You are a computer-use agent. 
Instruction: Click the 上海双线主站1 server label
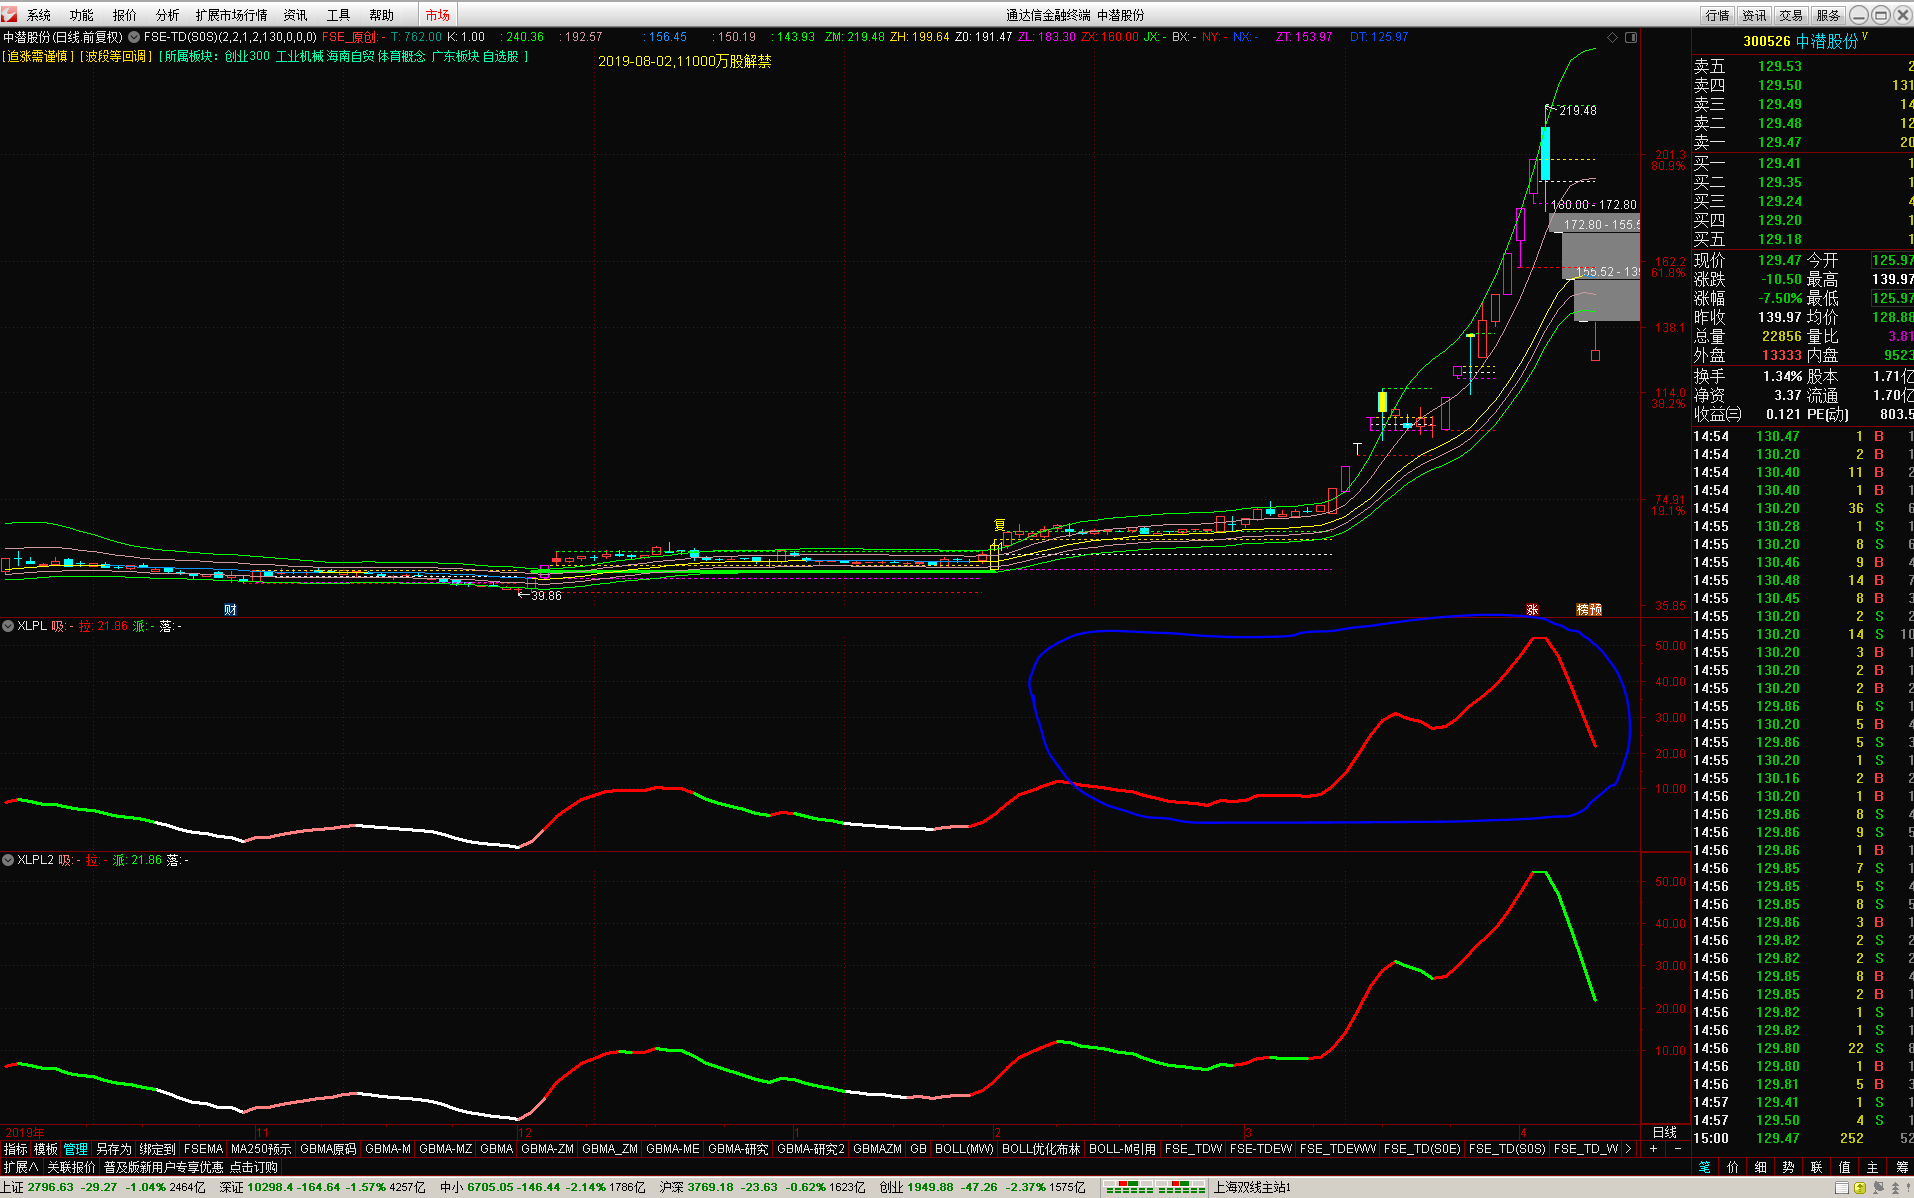tap(1252, 1188)
